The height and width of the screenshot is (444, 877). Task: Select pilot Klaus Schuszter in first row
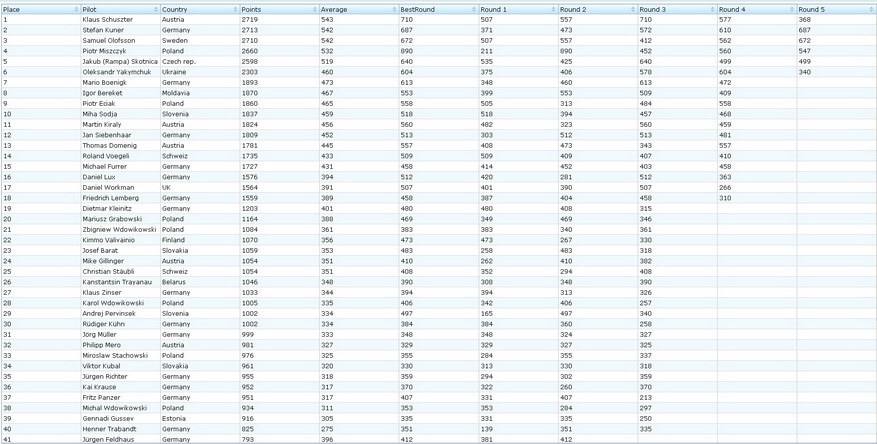(x=107, y=20)
